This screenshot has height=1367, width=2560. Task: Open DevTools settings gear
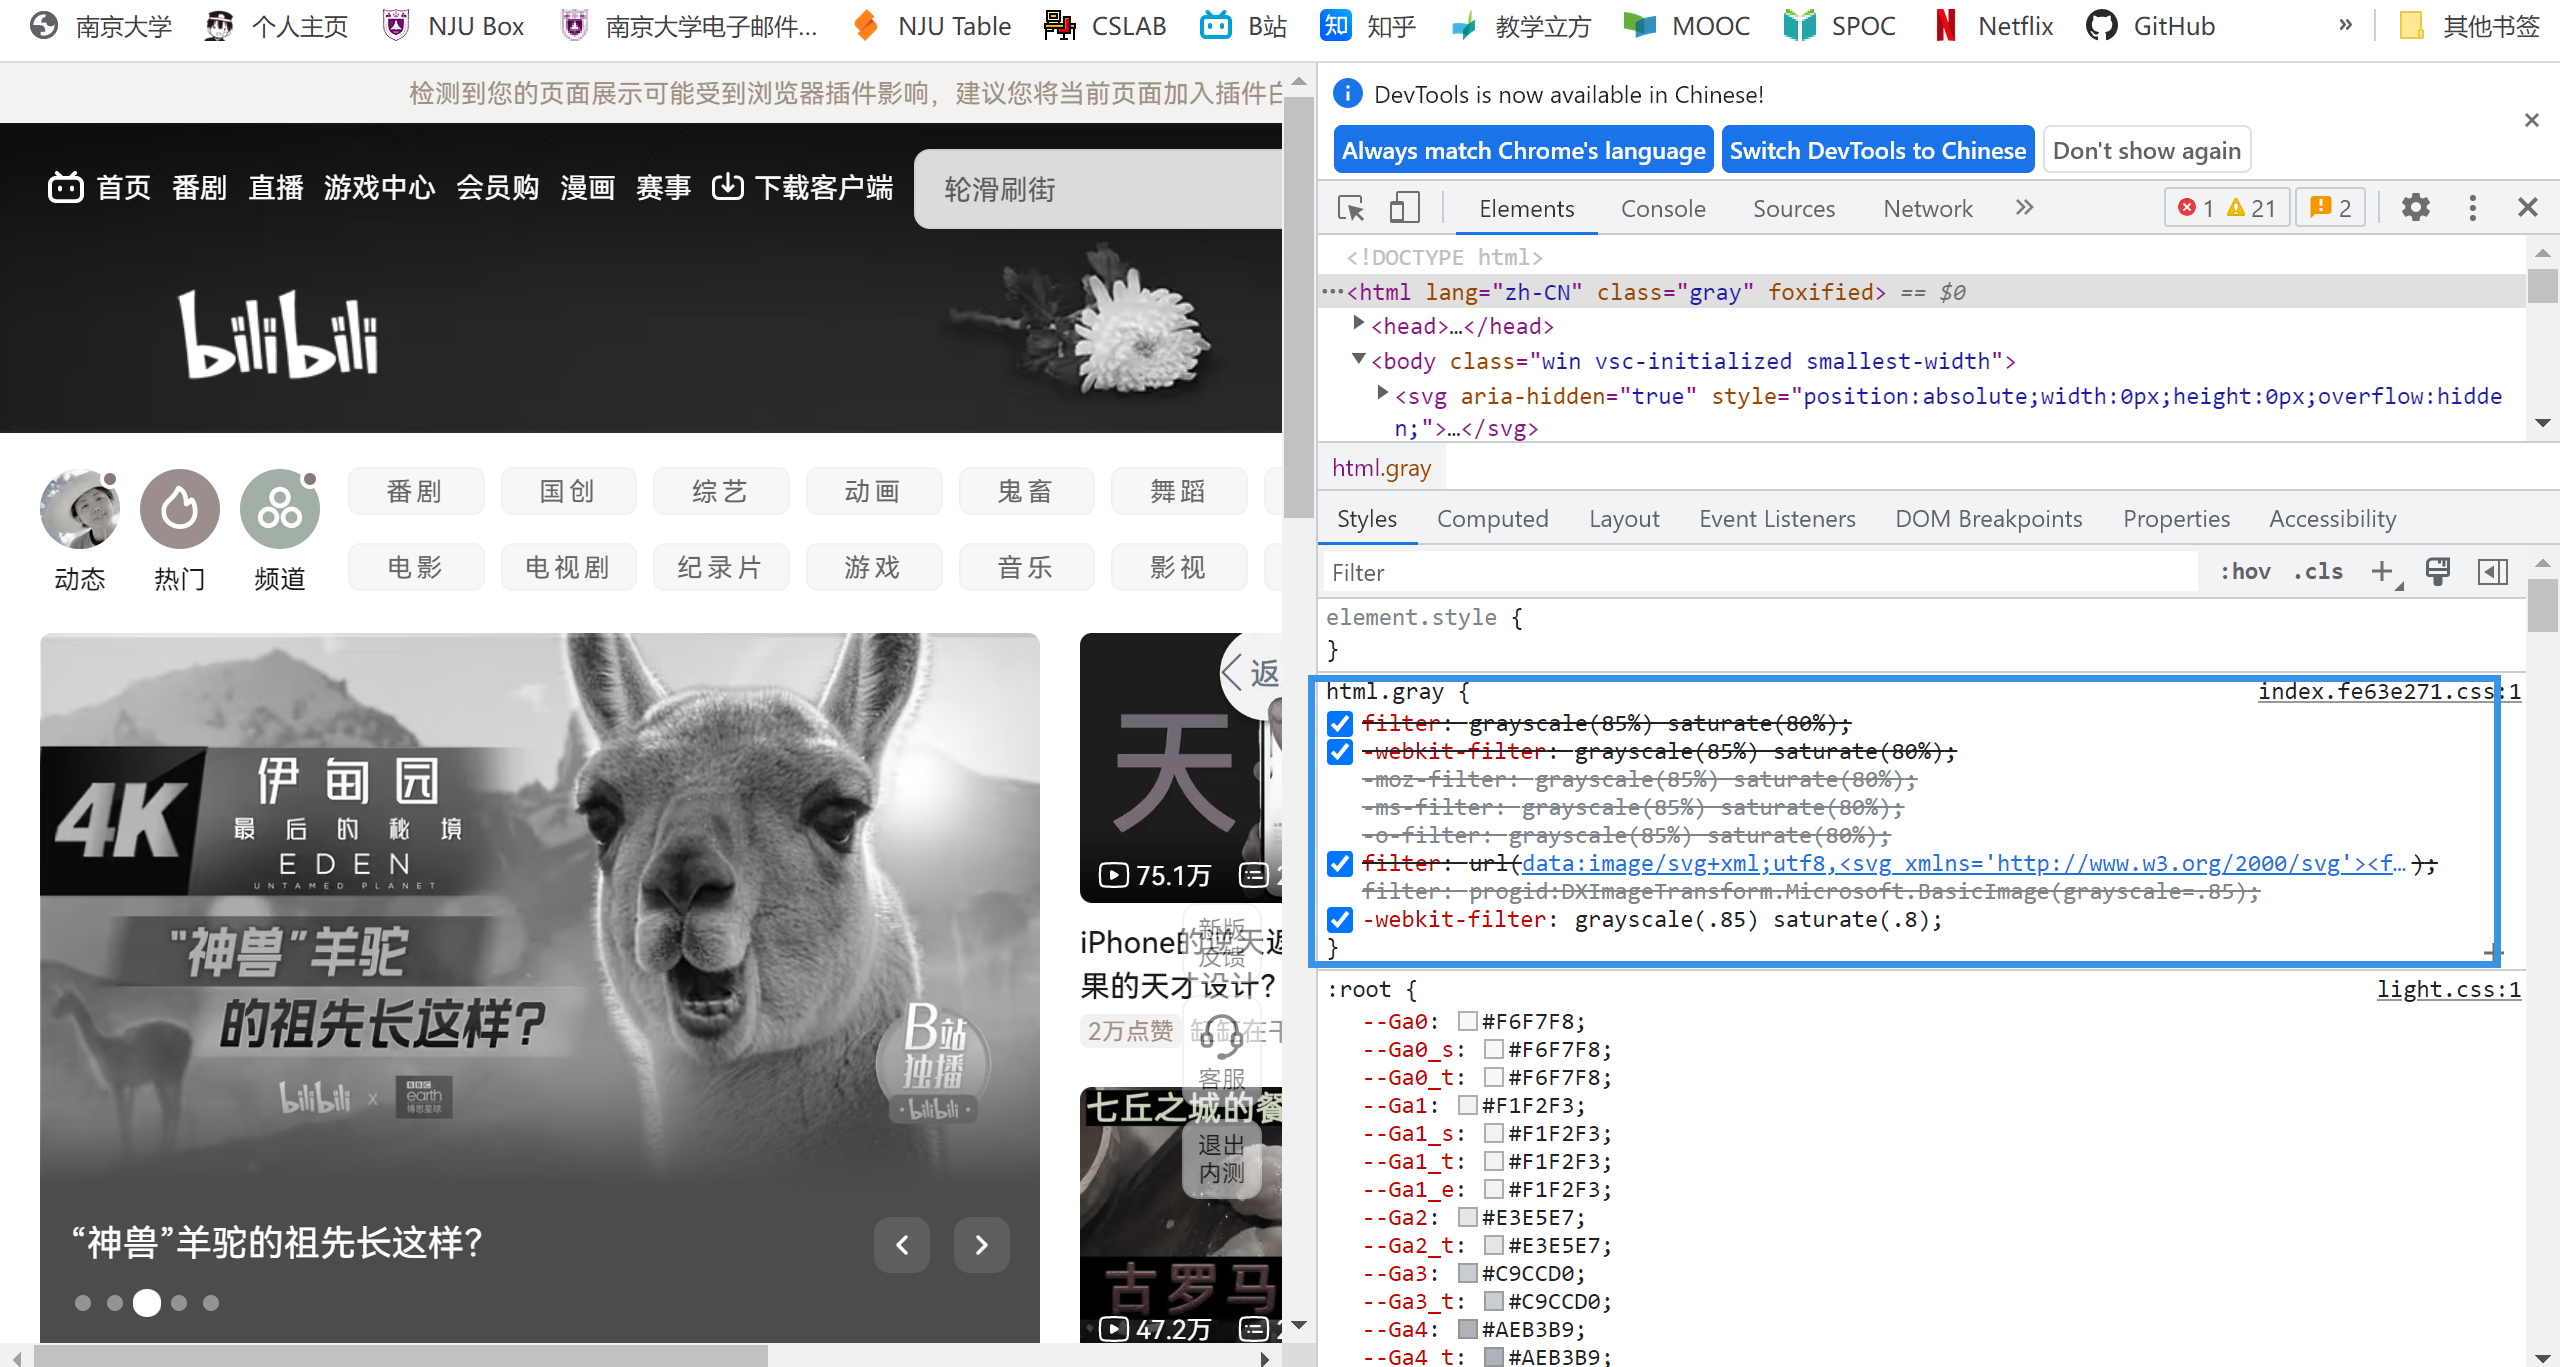click(x=2415, y=208)
